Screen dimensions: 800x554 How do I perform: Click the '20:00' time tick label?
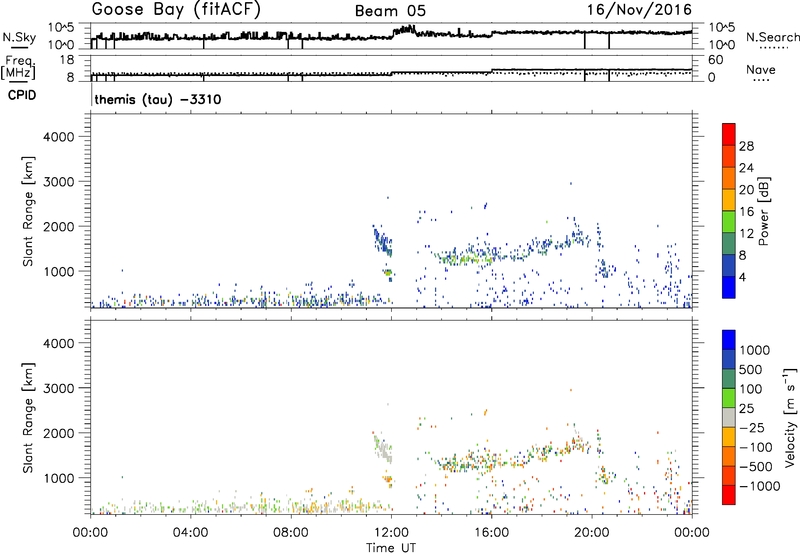point(591,533)
